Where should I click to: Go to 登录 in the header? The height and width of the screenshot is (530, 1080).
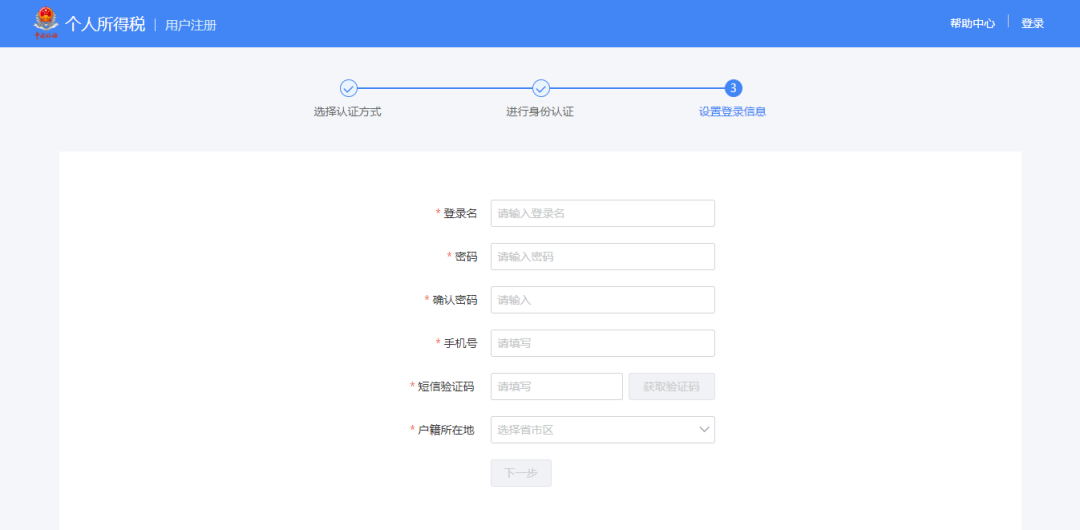[1032, 23]
